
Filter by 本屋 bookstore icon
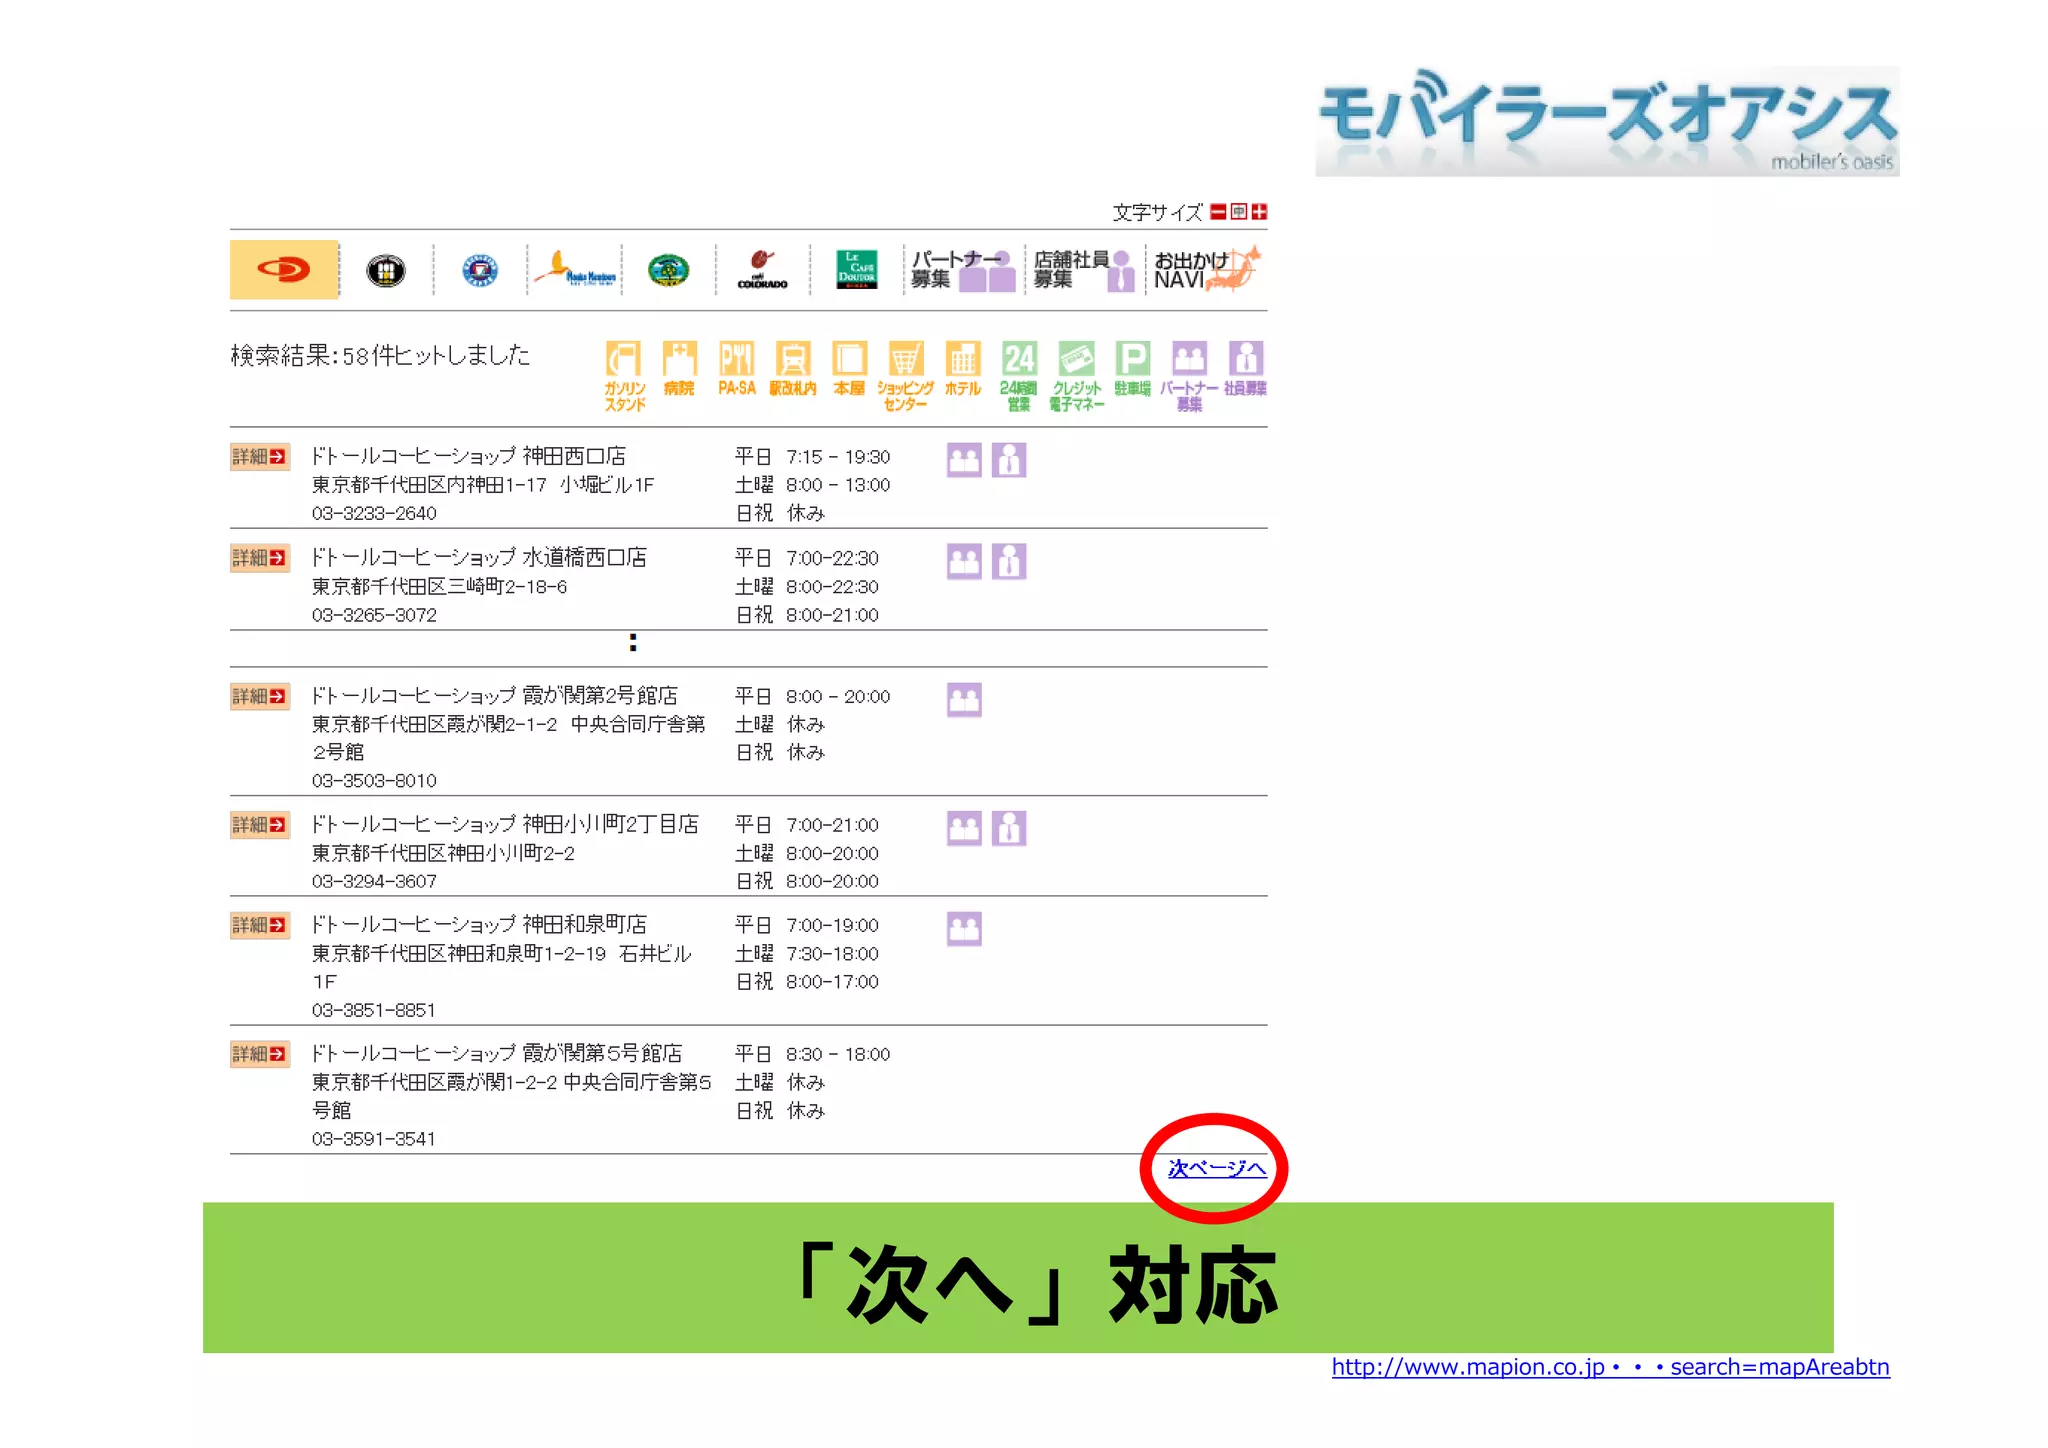click(849, 368)
